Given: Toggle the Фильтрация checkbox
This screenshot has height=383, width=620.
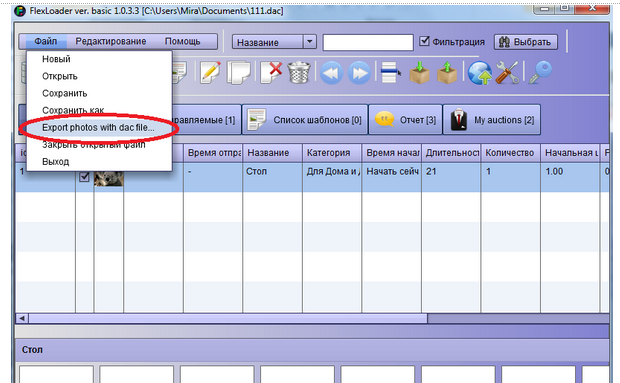Looking at the screenshot, I should (424, 41).
